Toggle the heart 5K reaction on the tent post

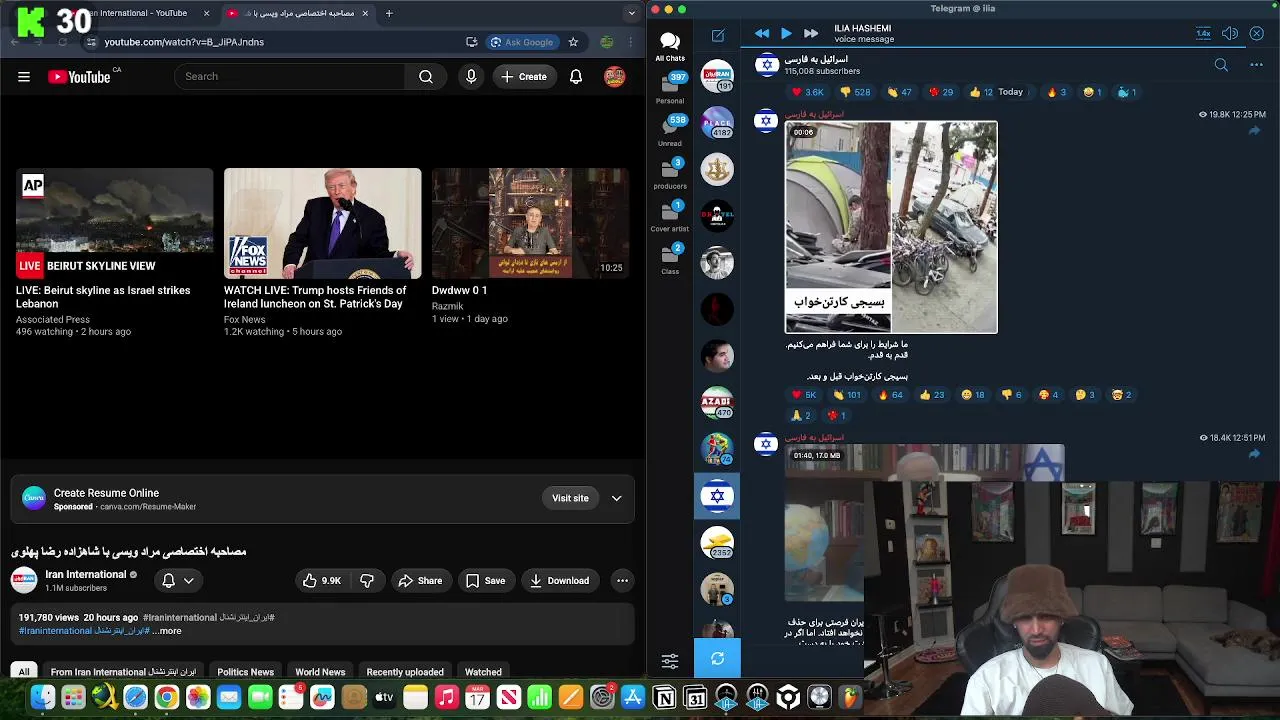pos(804,395)
